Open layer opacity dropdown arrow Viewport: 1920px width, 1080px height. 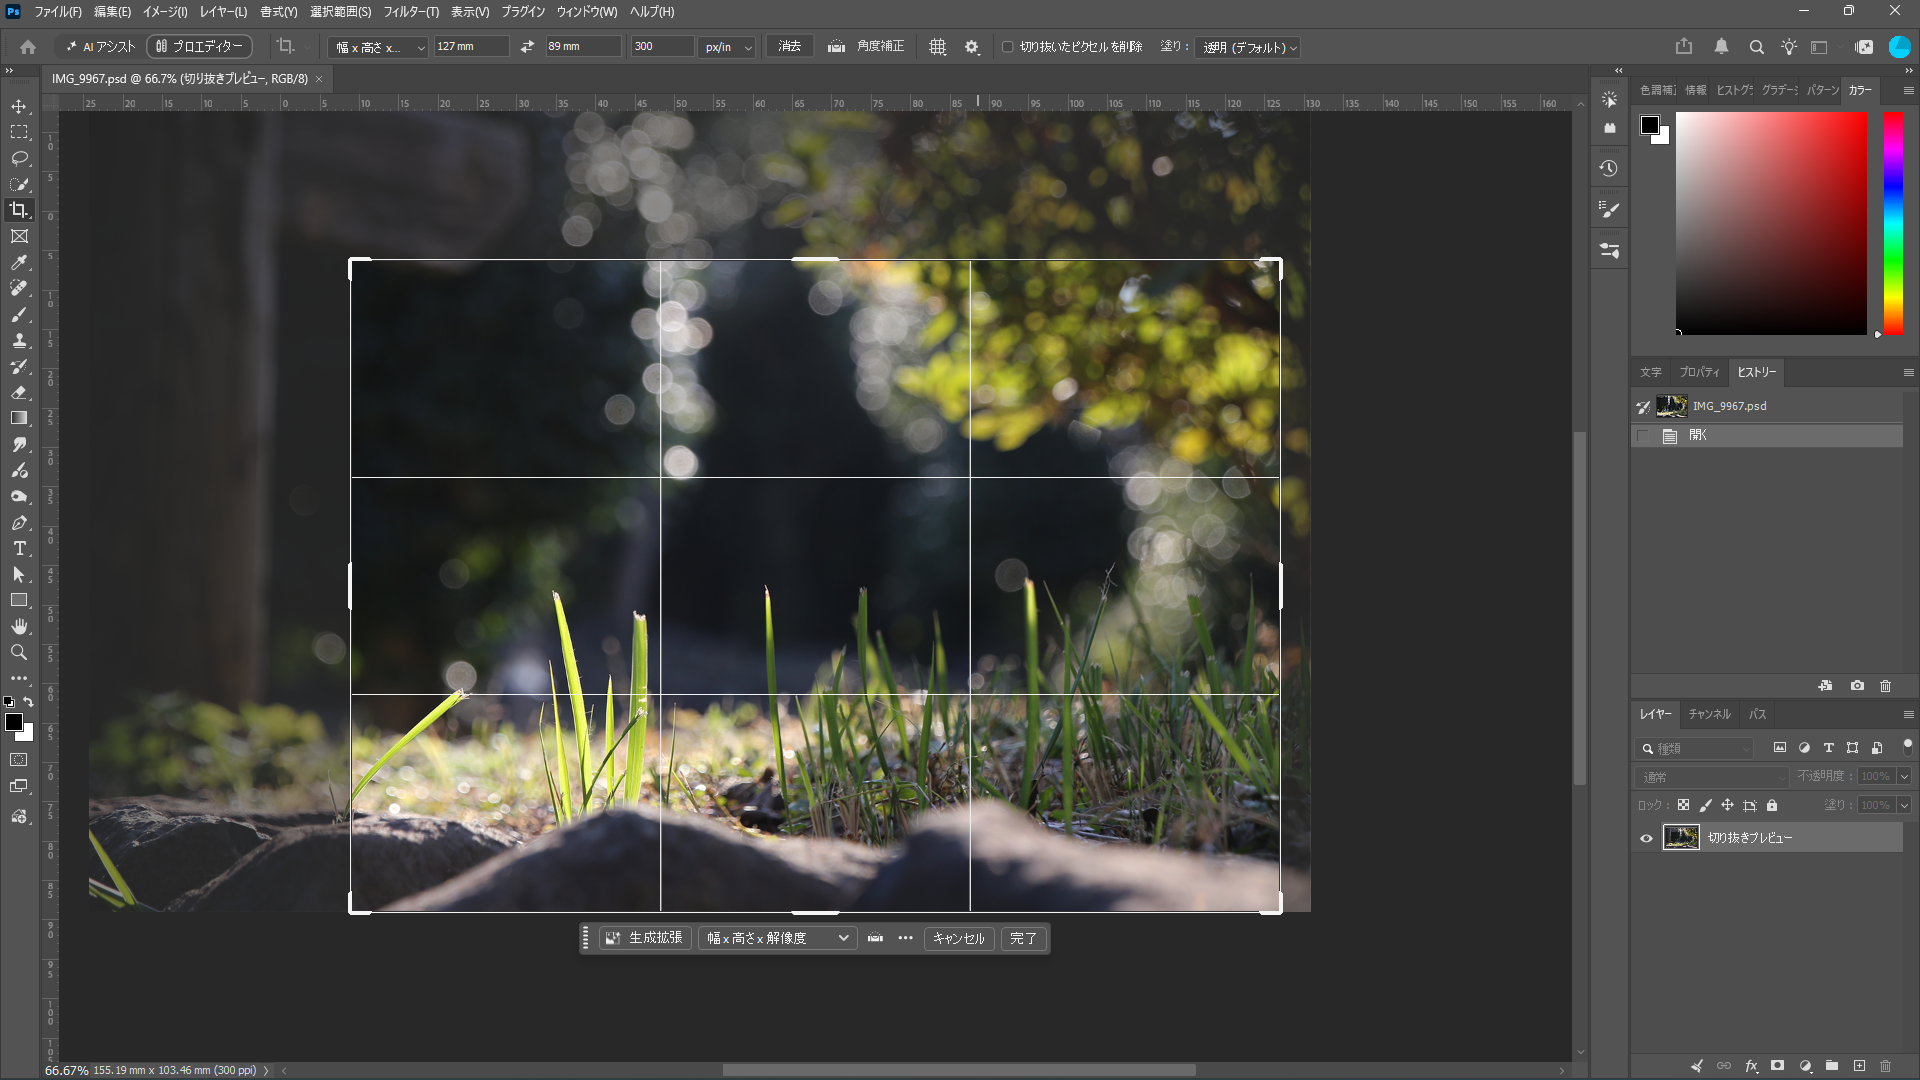(1904, 777)
